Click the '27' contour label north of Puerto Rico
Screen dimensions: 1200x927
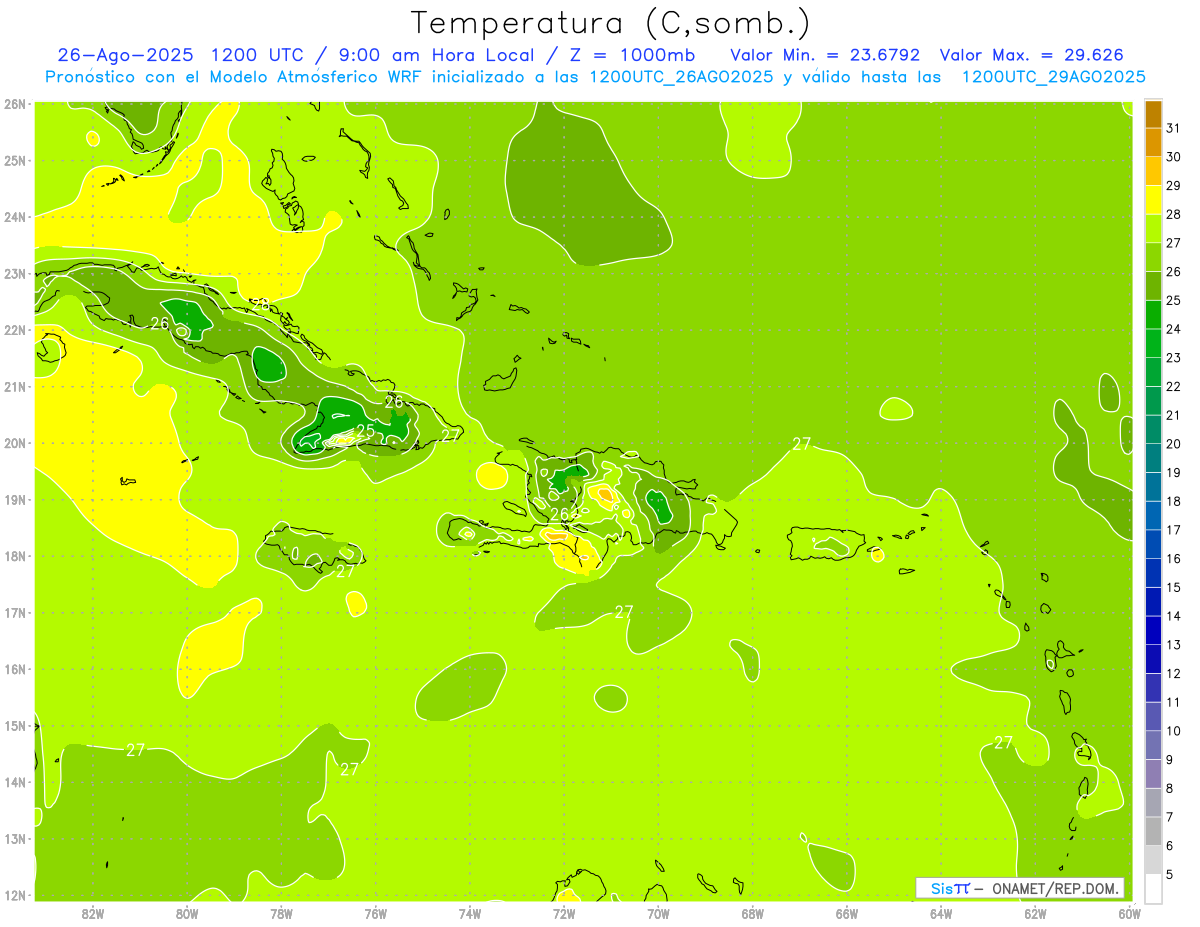tap(802, 444)
